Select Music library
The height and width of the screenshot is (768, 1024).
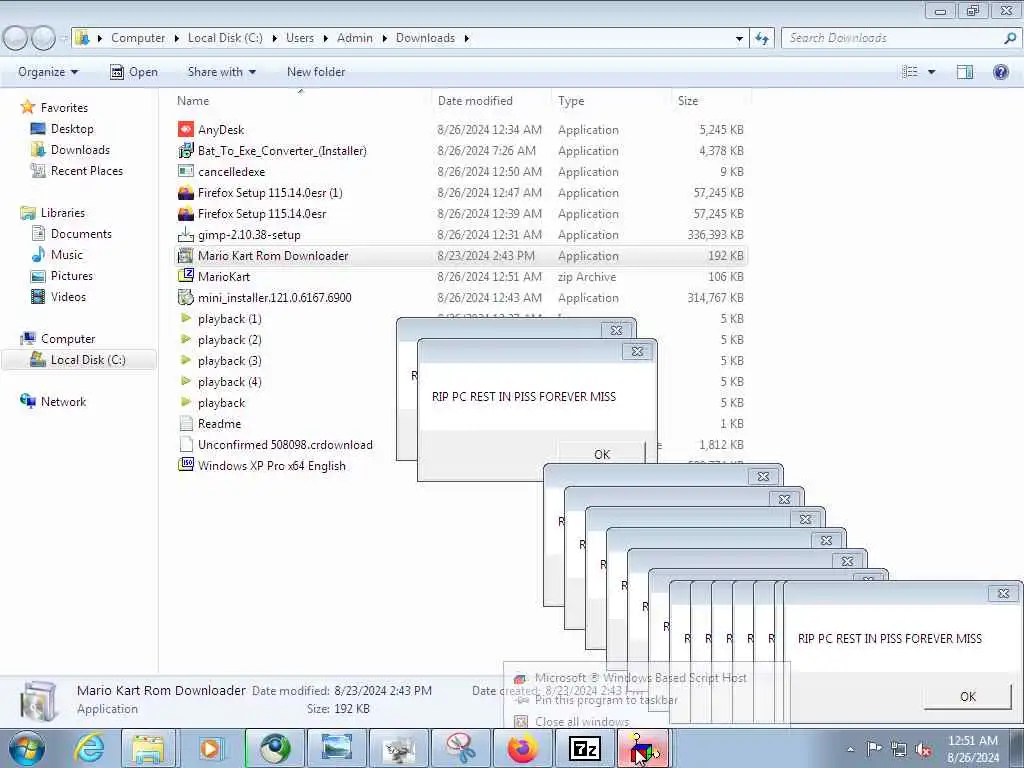click(67, 255)
